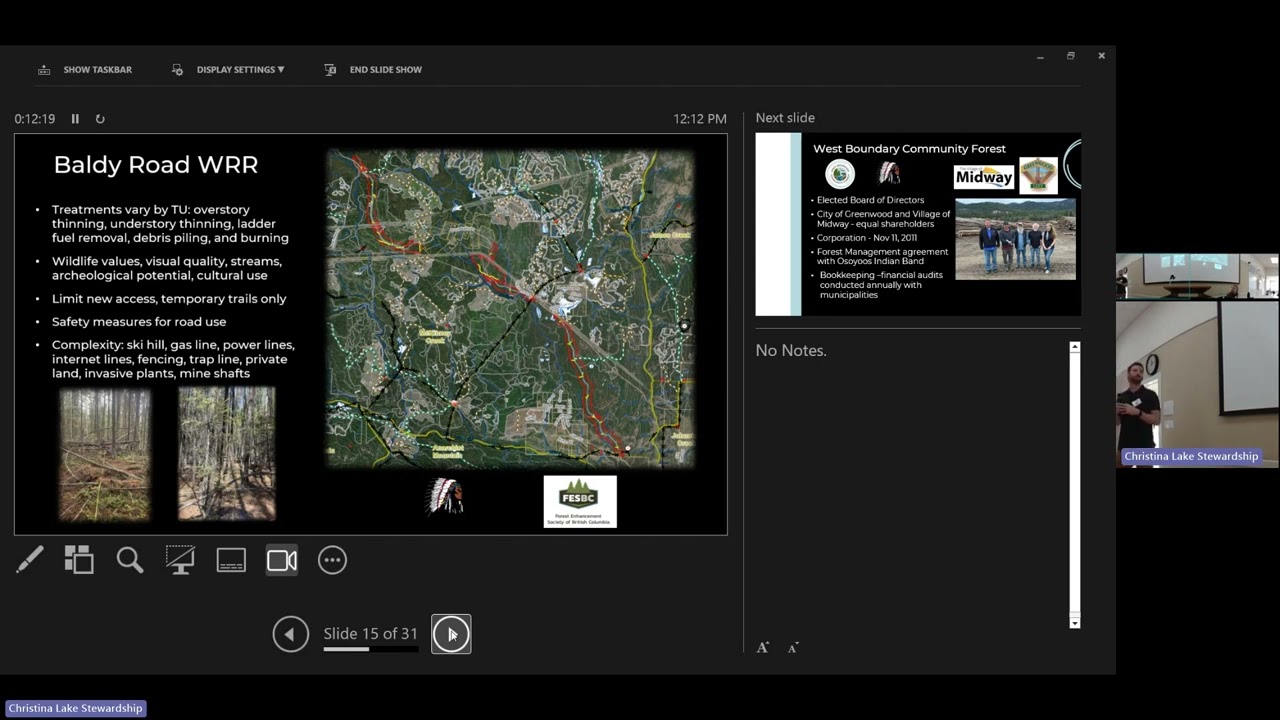Screen dimensions: 1280x720
Task: Click the right forest photo on slide
Action: 227,455
